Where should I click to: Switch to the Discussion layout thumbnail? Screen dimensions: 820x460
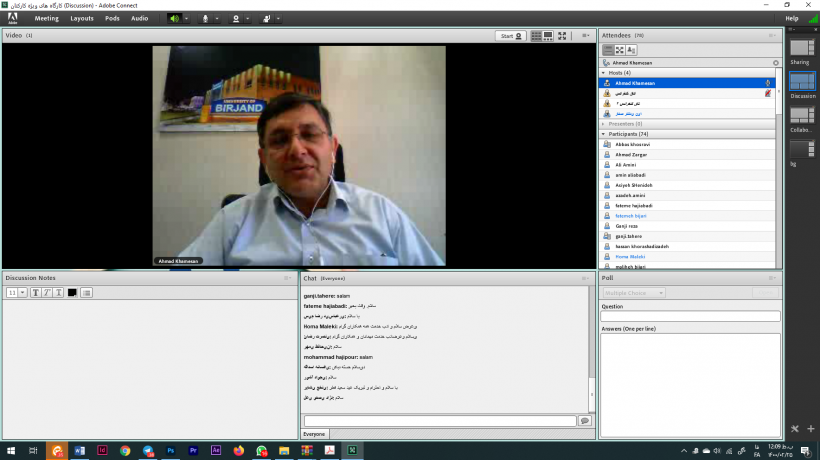point(802,82)
